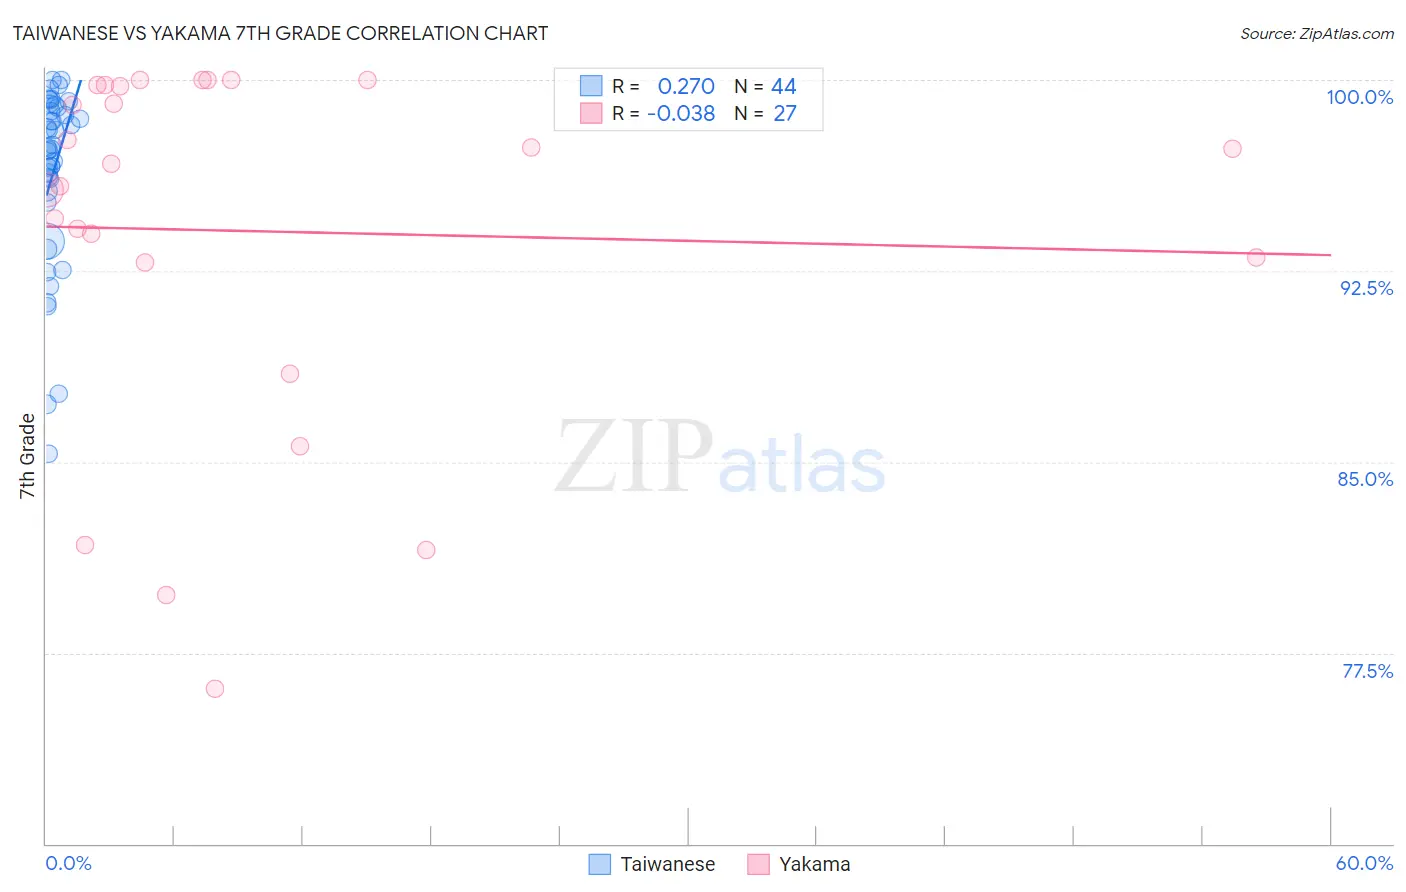Image resolution: width=1406 pixels, height=892 pixels.
Task: Click the ZIPatlas watermark logo
Action: coord(720,458)
